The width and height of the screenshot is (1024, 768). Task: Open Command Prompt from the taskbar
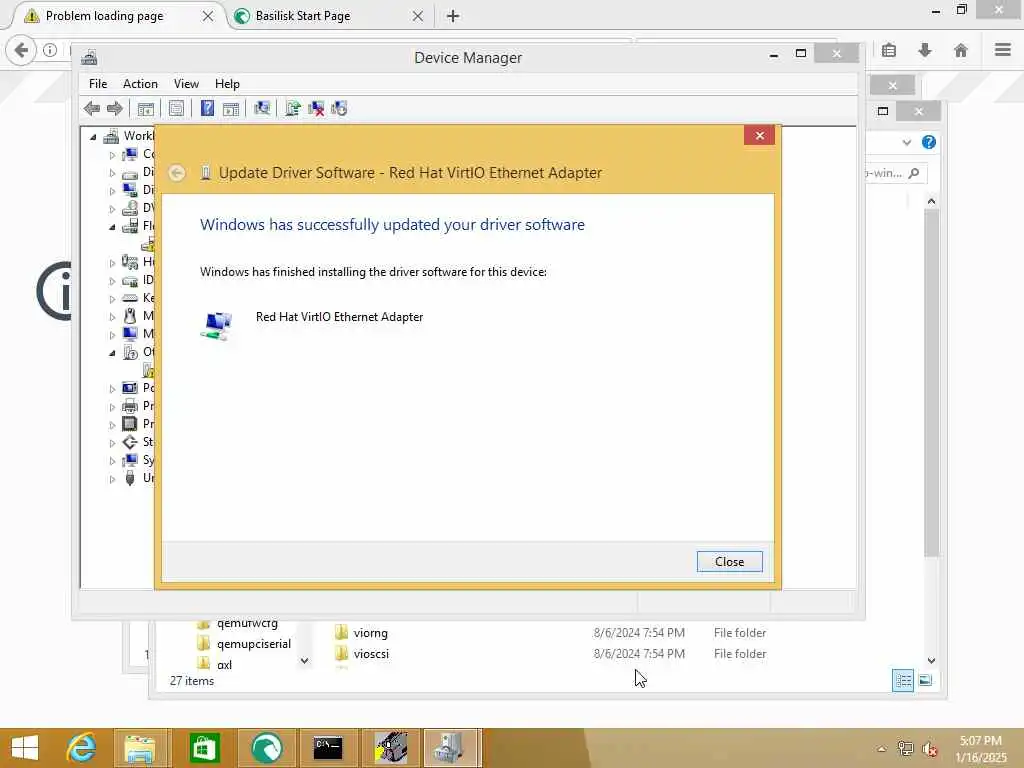click(328, 748)
